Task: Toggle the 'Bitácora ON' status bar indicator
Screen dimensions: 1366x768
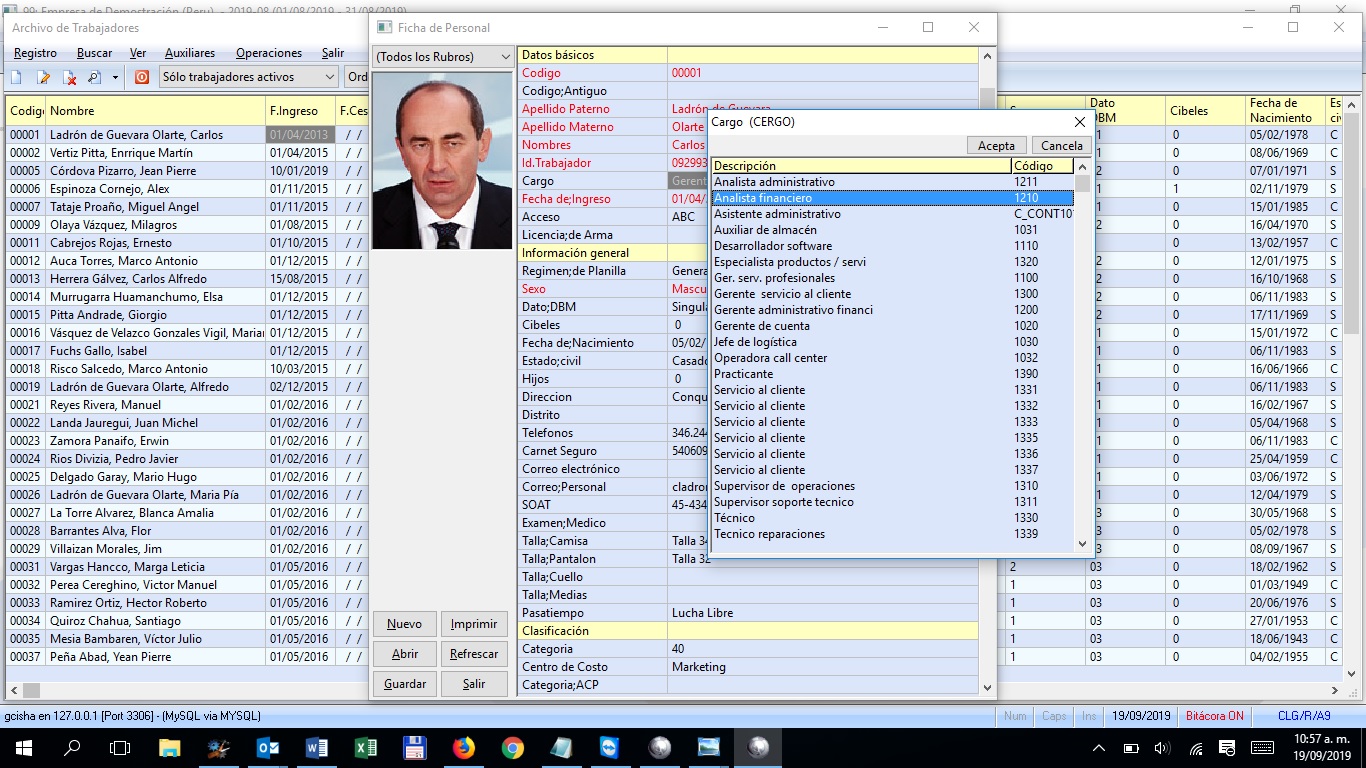Action: pyautogui.click(x=1214, y=716)
